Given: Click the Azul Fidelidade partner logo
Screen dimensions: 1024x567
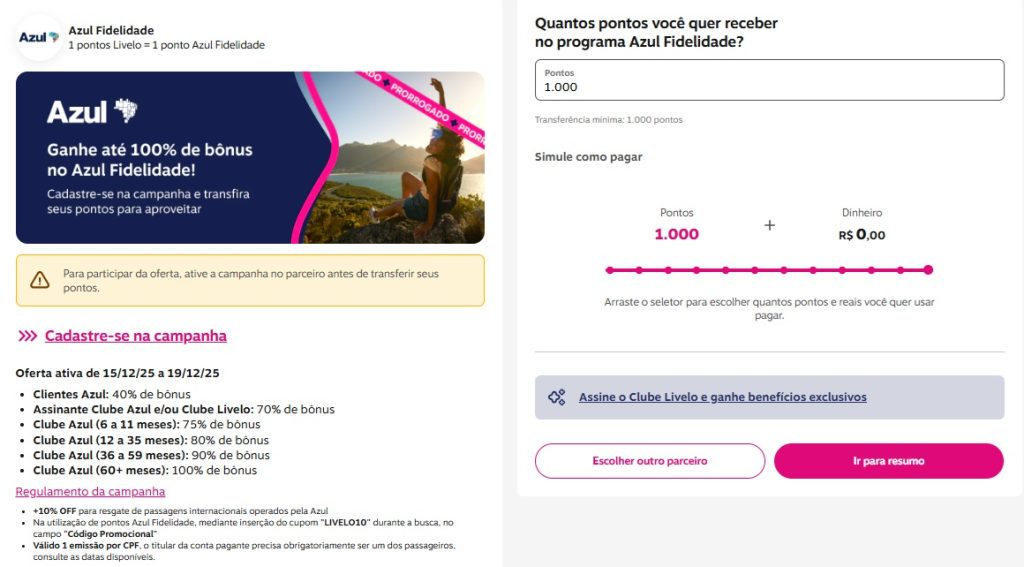Looking at the screenshot, I should point(39,38).
